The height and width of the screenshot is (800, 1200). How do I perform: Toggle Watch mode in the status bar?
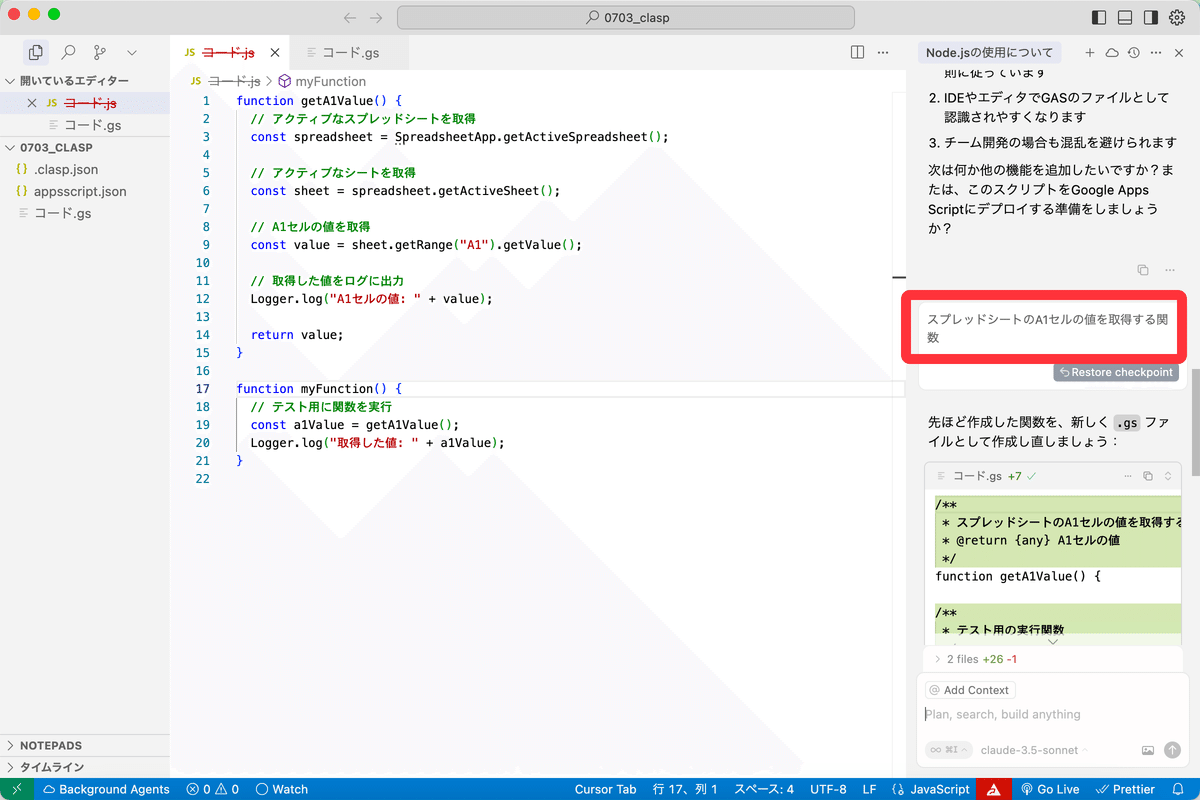(x=281, y=789)
